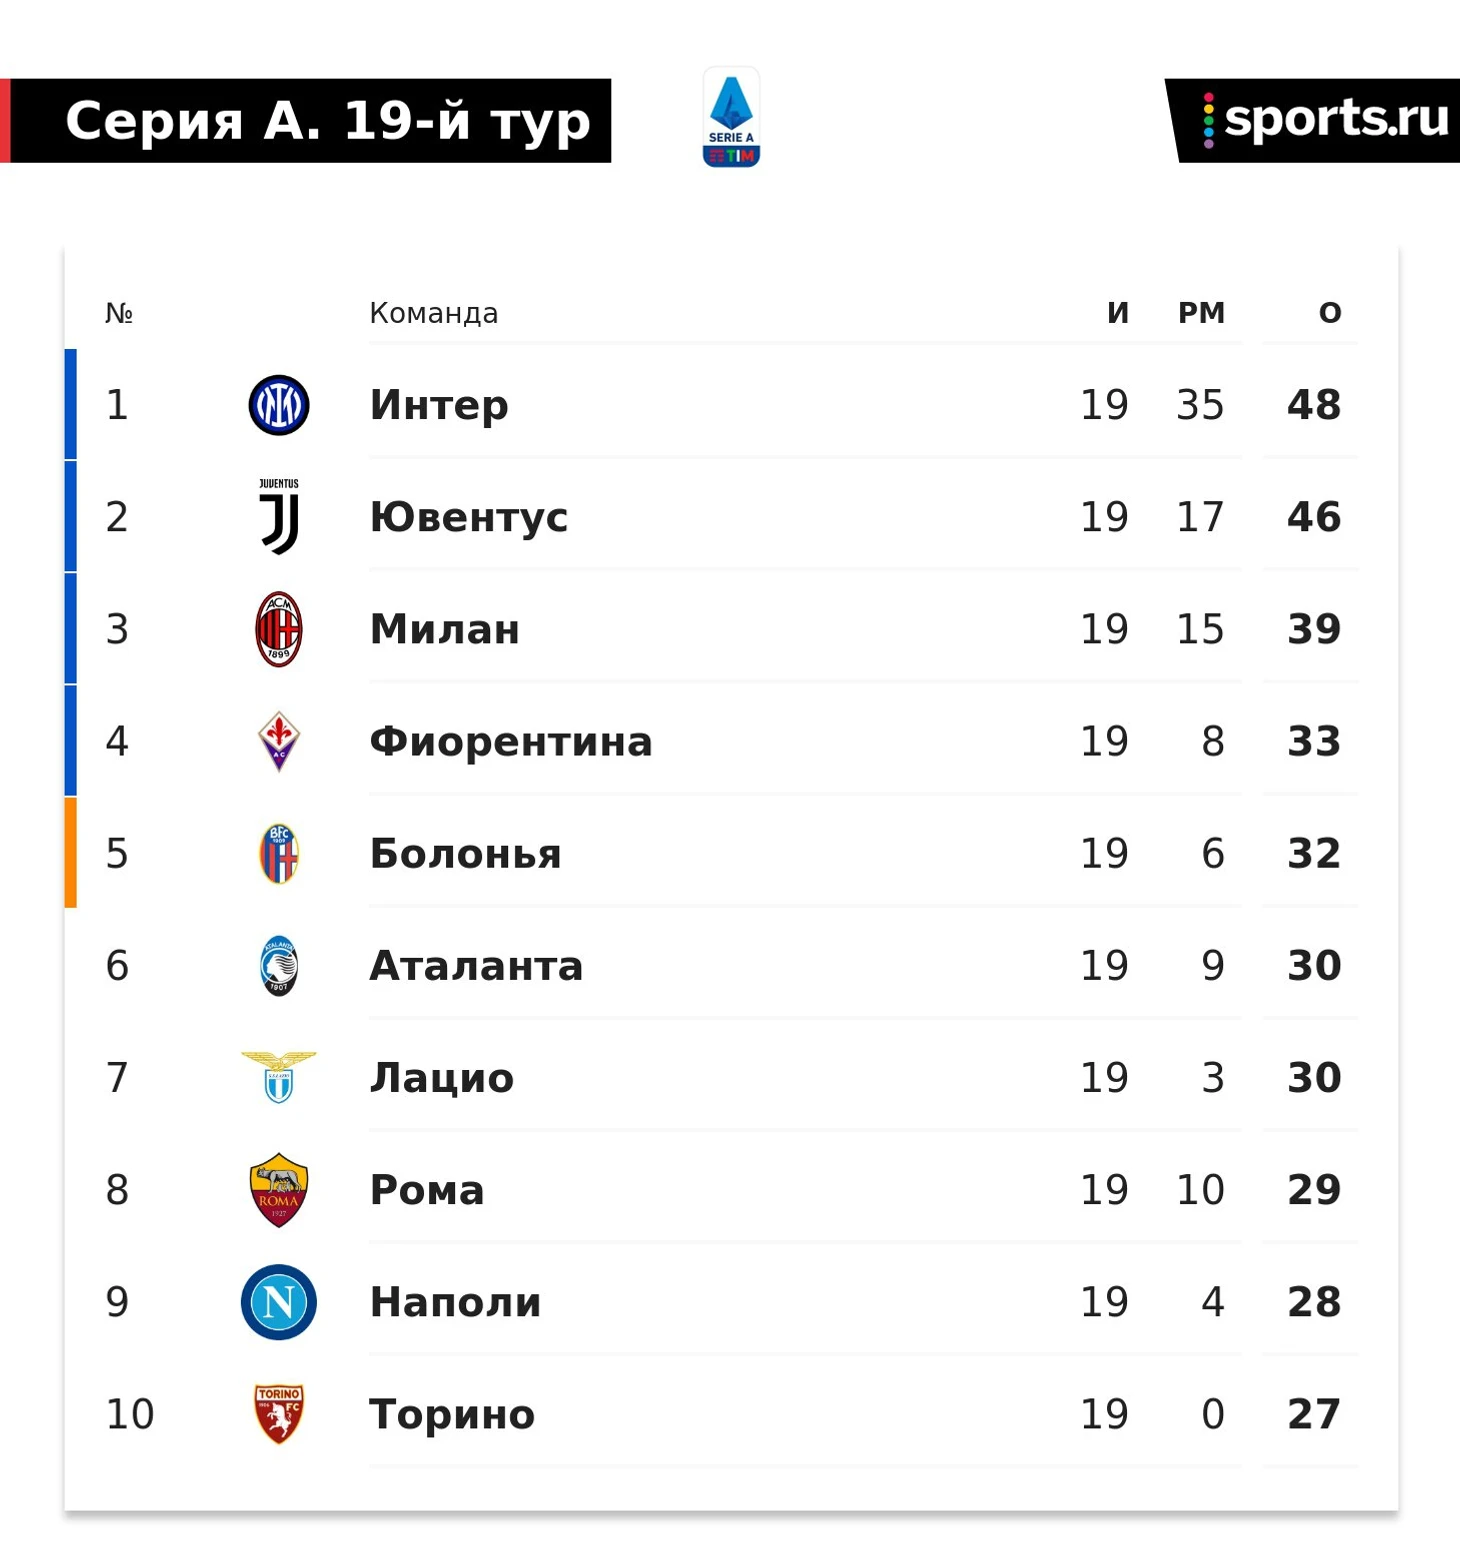Open the Bologna club crest
Viewport: 1460px width, 1558px height.
click(x=279, y=853)
